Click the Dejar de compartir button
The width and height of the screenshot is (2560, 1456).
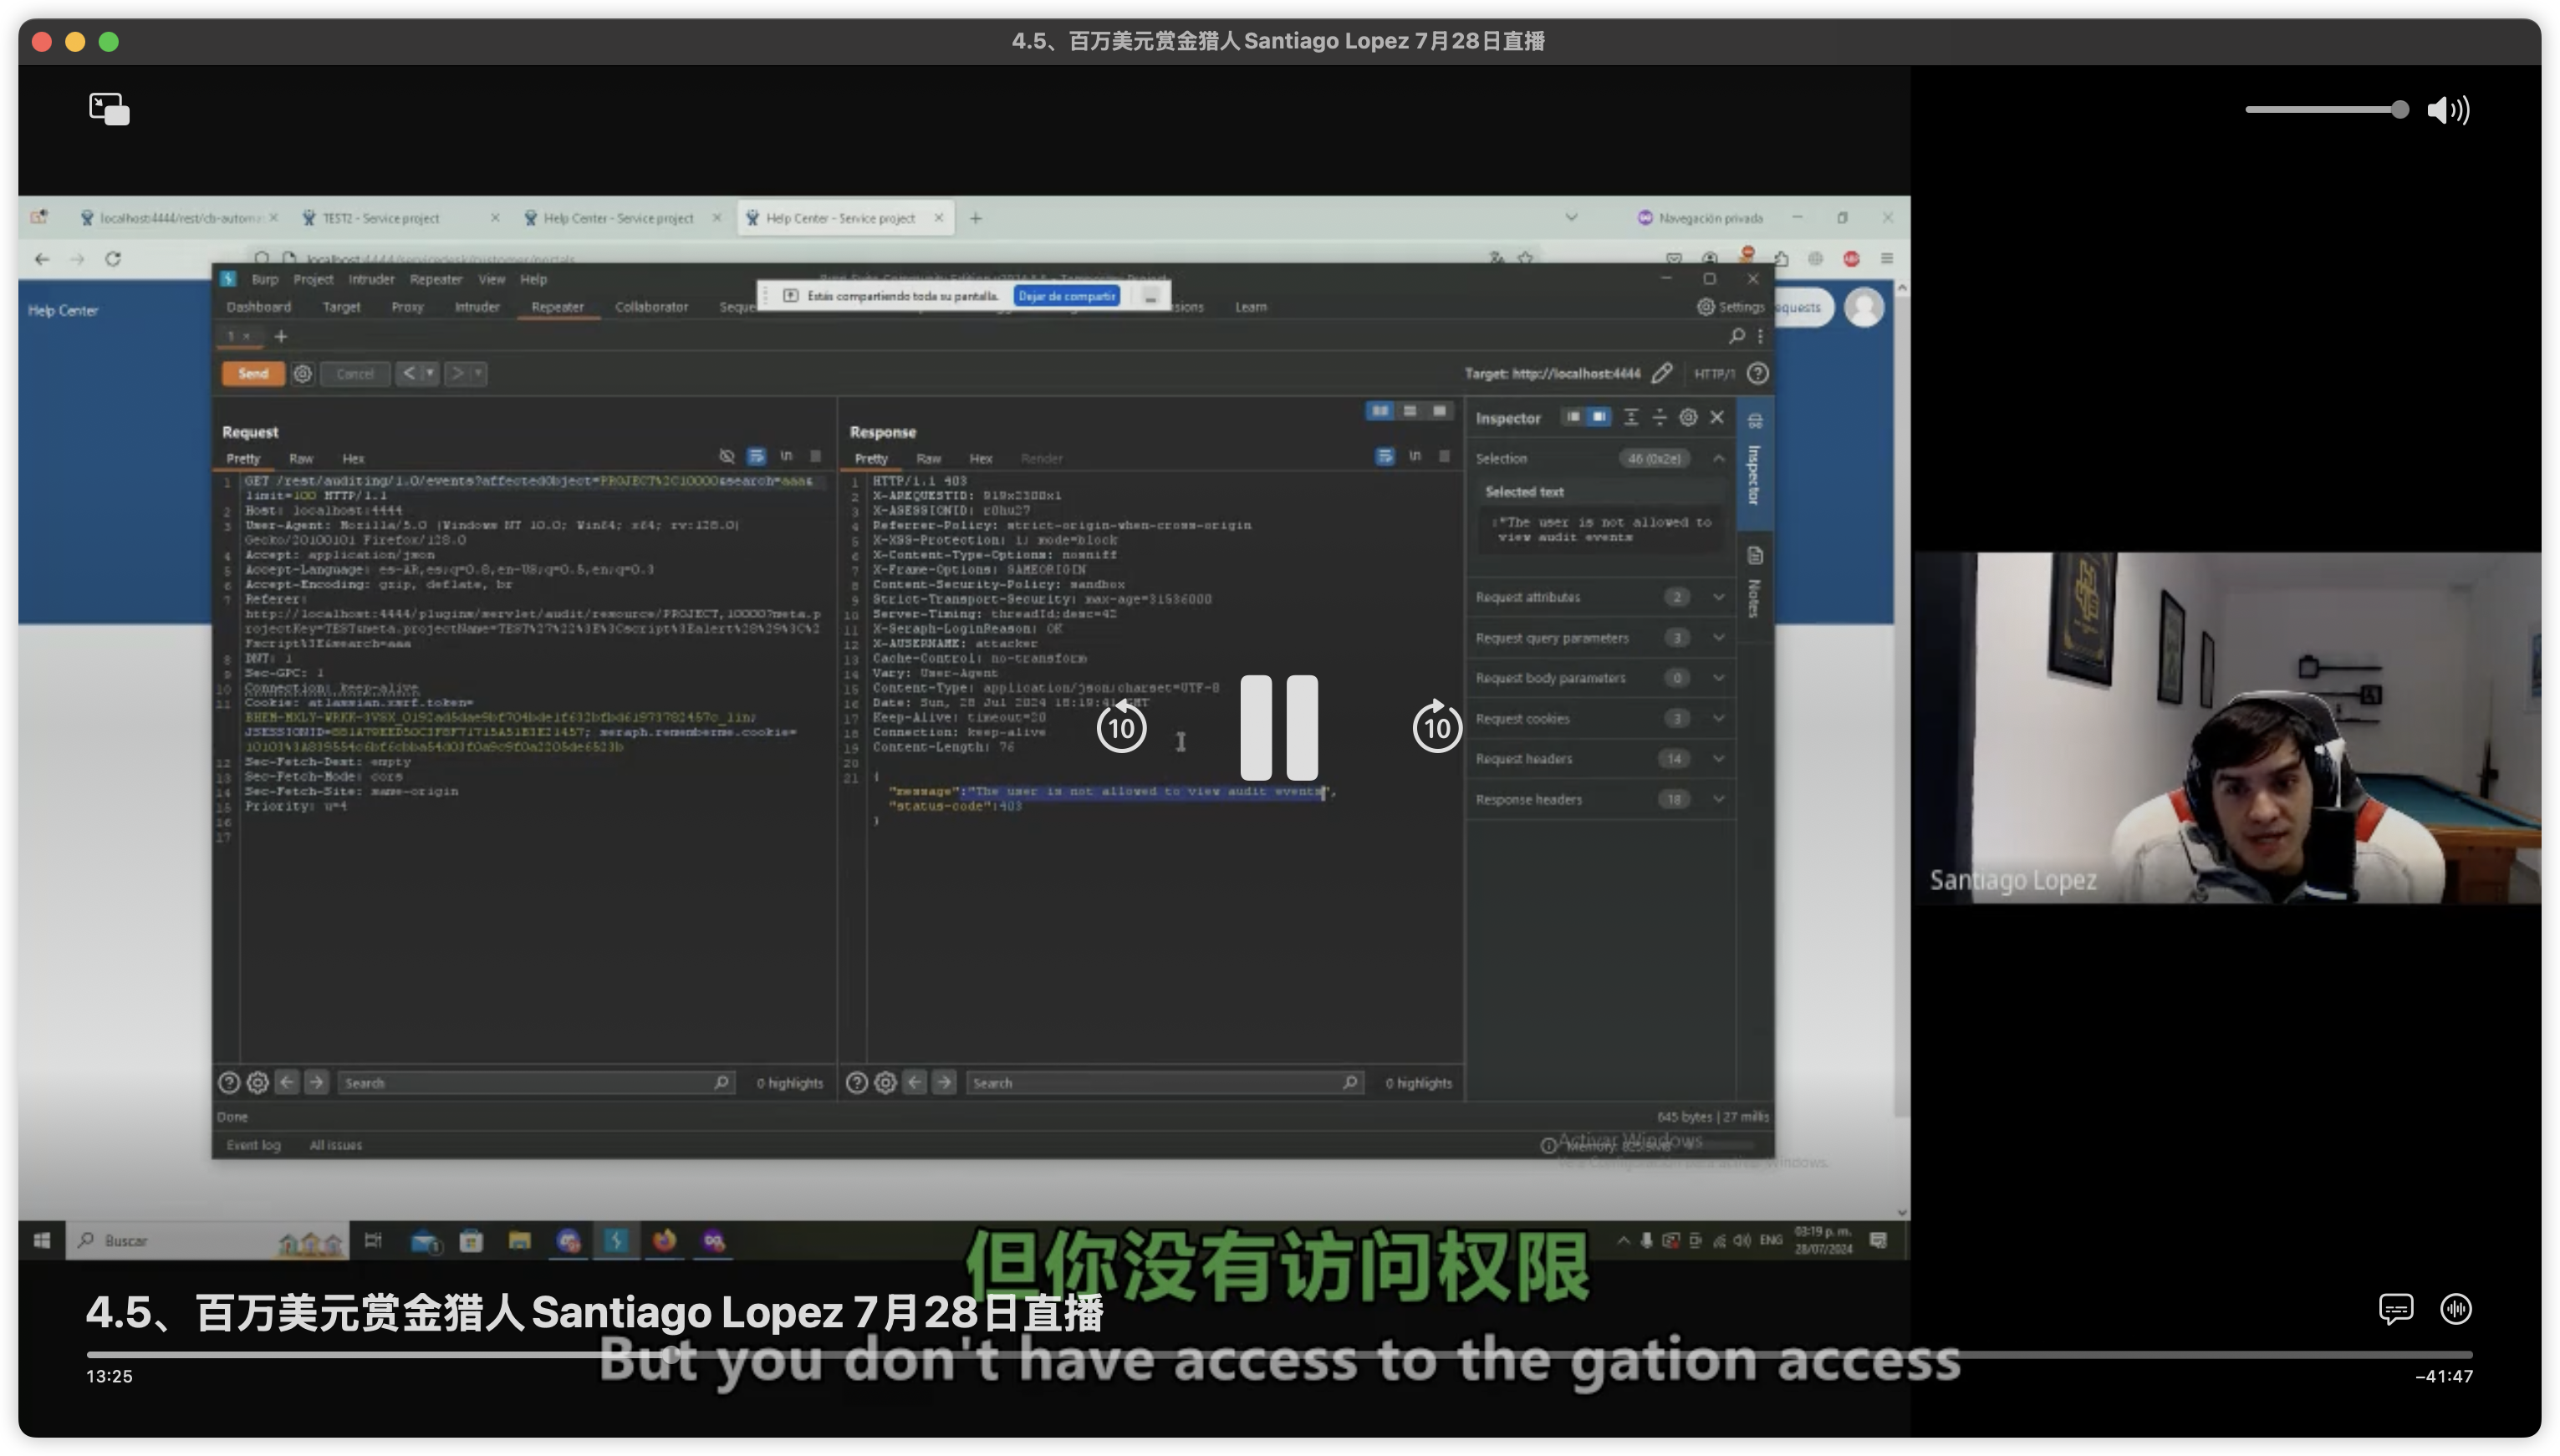[x=1066, y=296]
